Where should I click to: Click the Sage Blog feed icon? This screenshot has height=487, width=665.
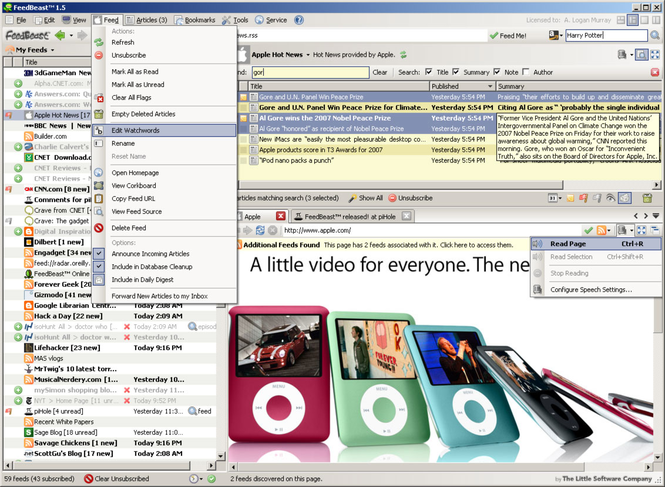[x=28, y=433]
